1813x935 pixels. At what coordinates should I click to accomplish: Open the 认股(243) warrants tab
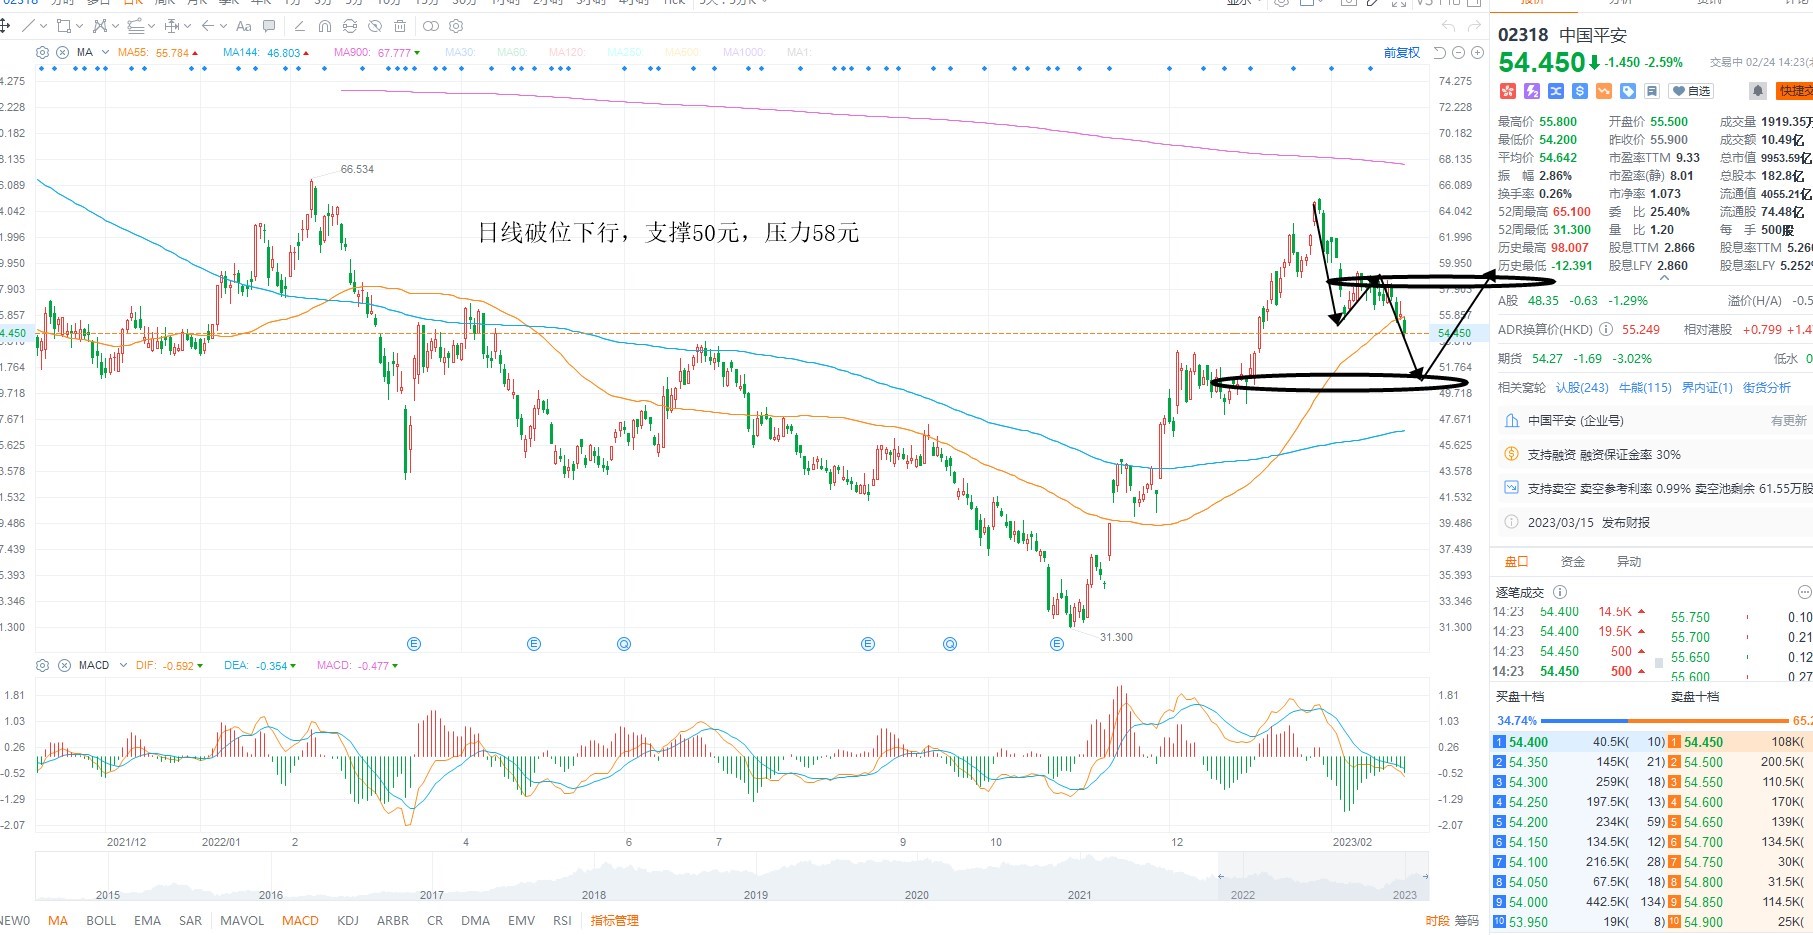[x=1582, y=387]
